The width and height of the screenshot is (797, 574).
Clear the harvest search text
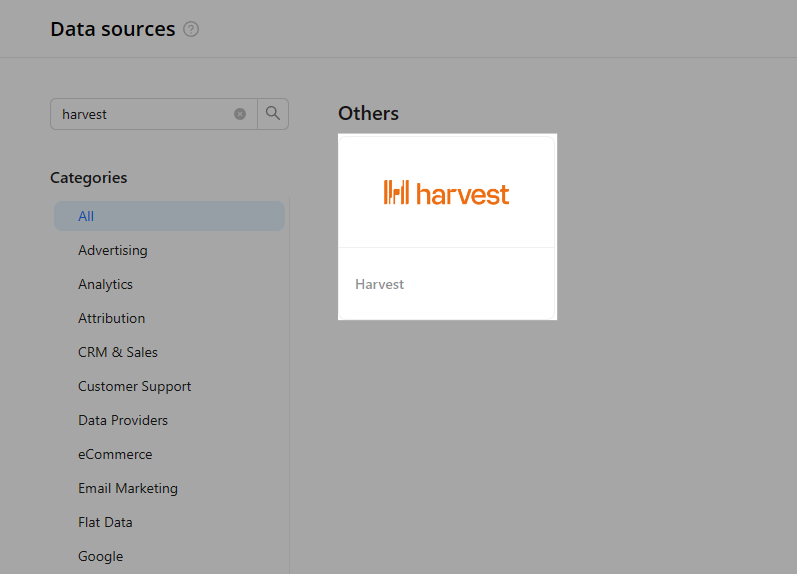point(240,114)
